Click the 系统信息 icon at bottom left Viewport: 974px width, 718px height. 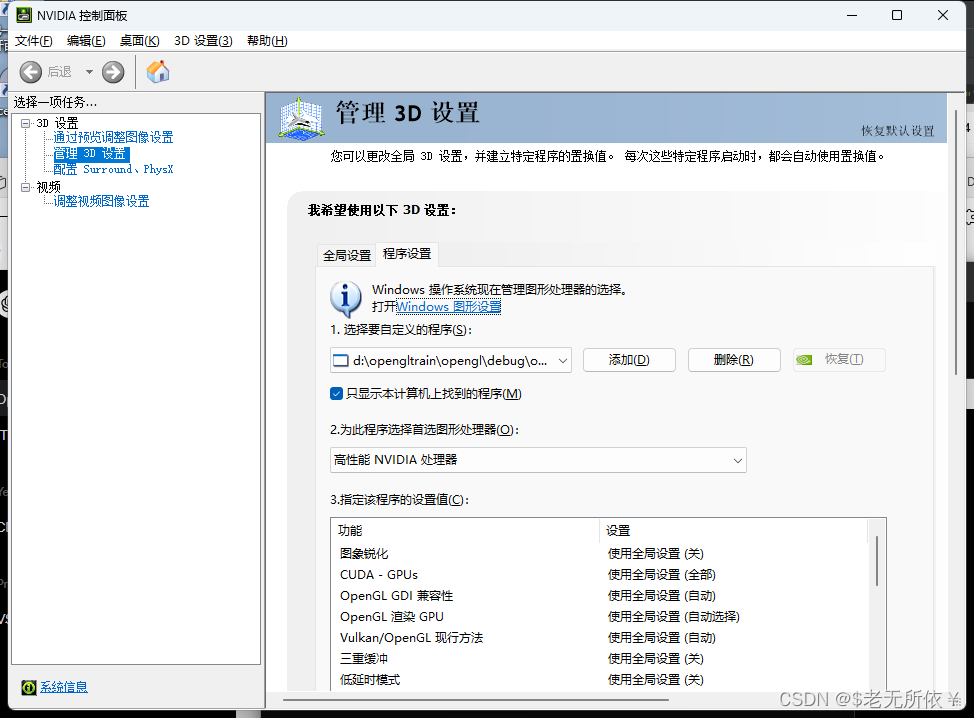[29, 687]
